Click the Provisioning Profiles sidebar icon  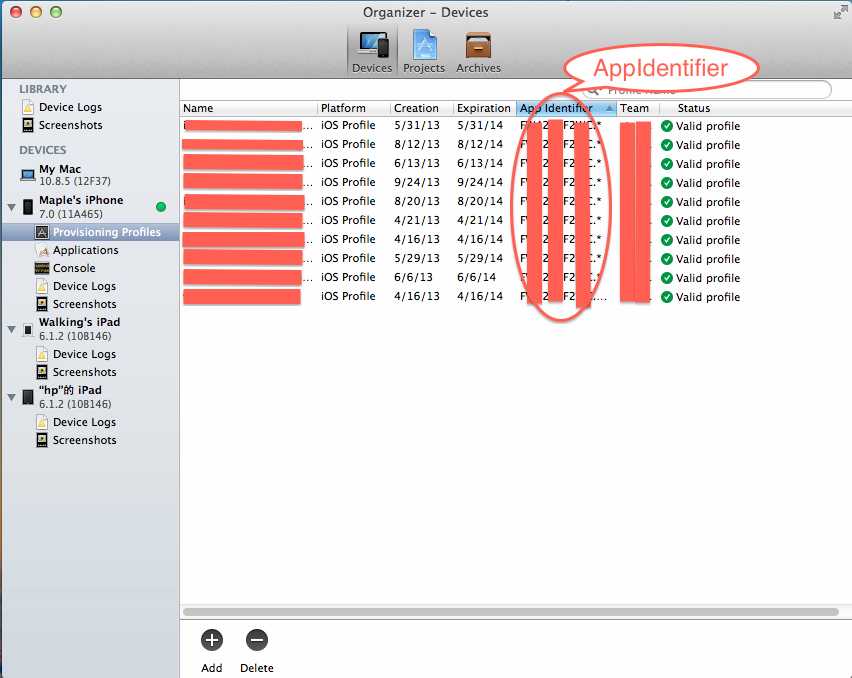point(42,232)
